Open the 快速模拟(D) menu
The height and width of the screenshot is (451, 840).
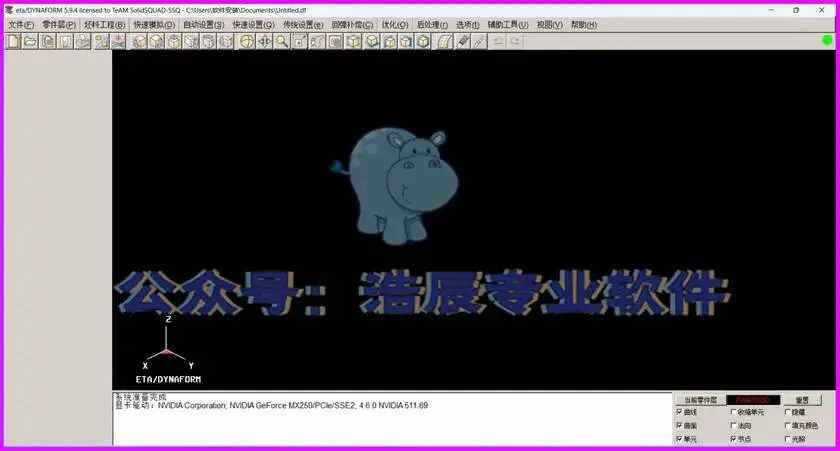154,25
